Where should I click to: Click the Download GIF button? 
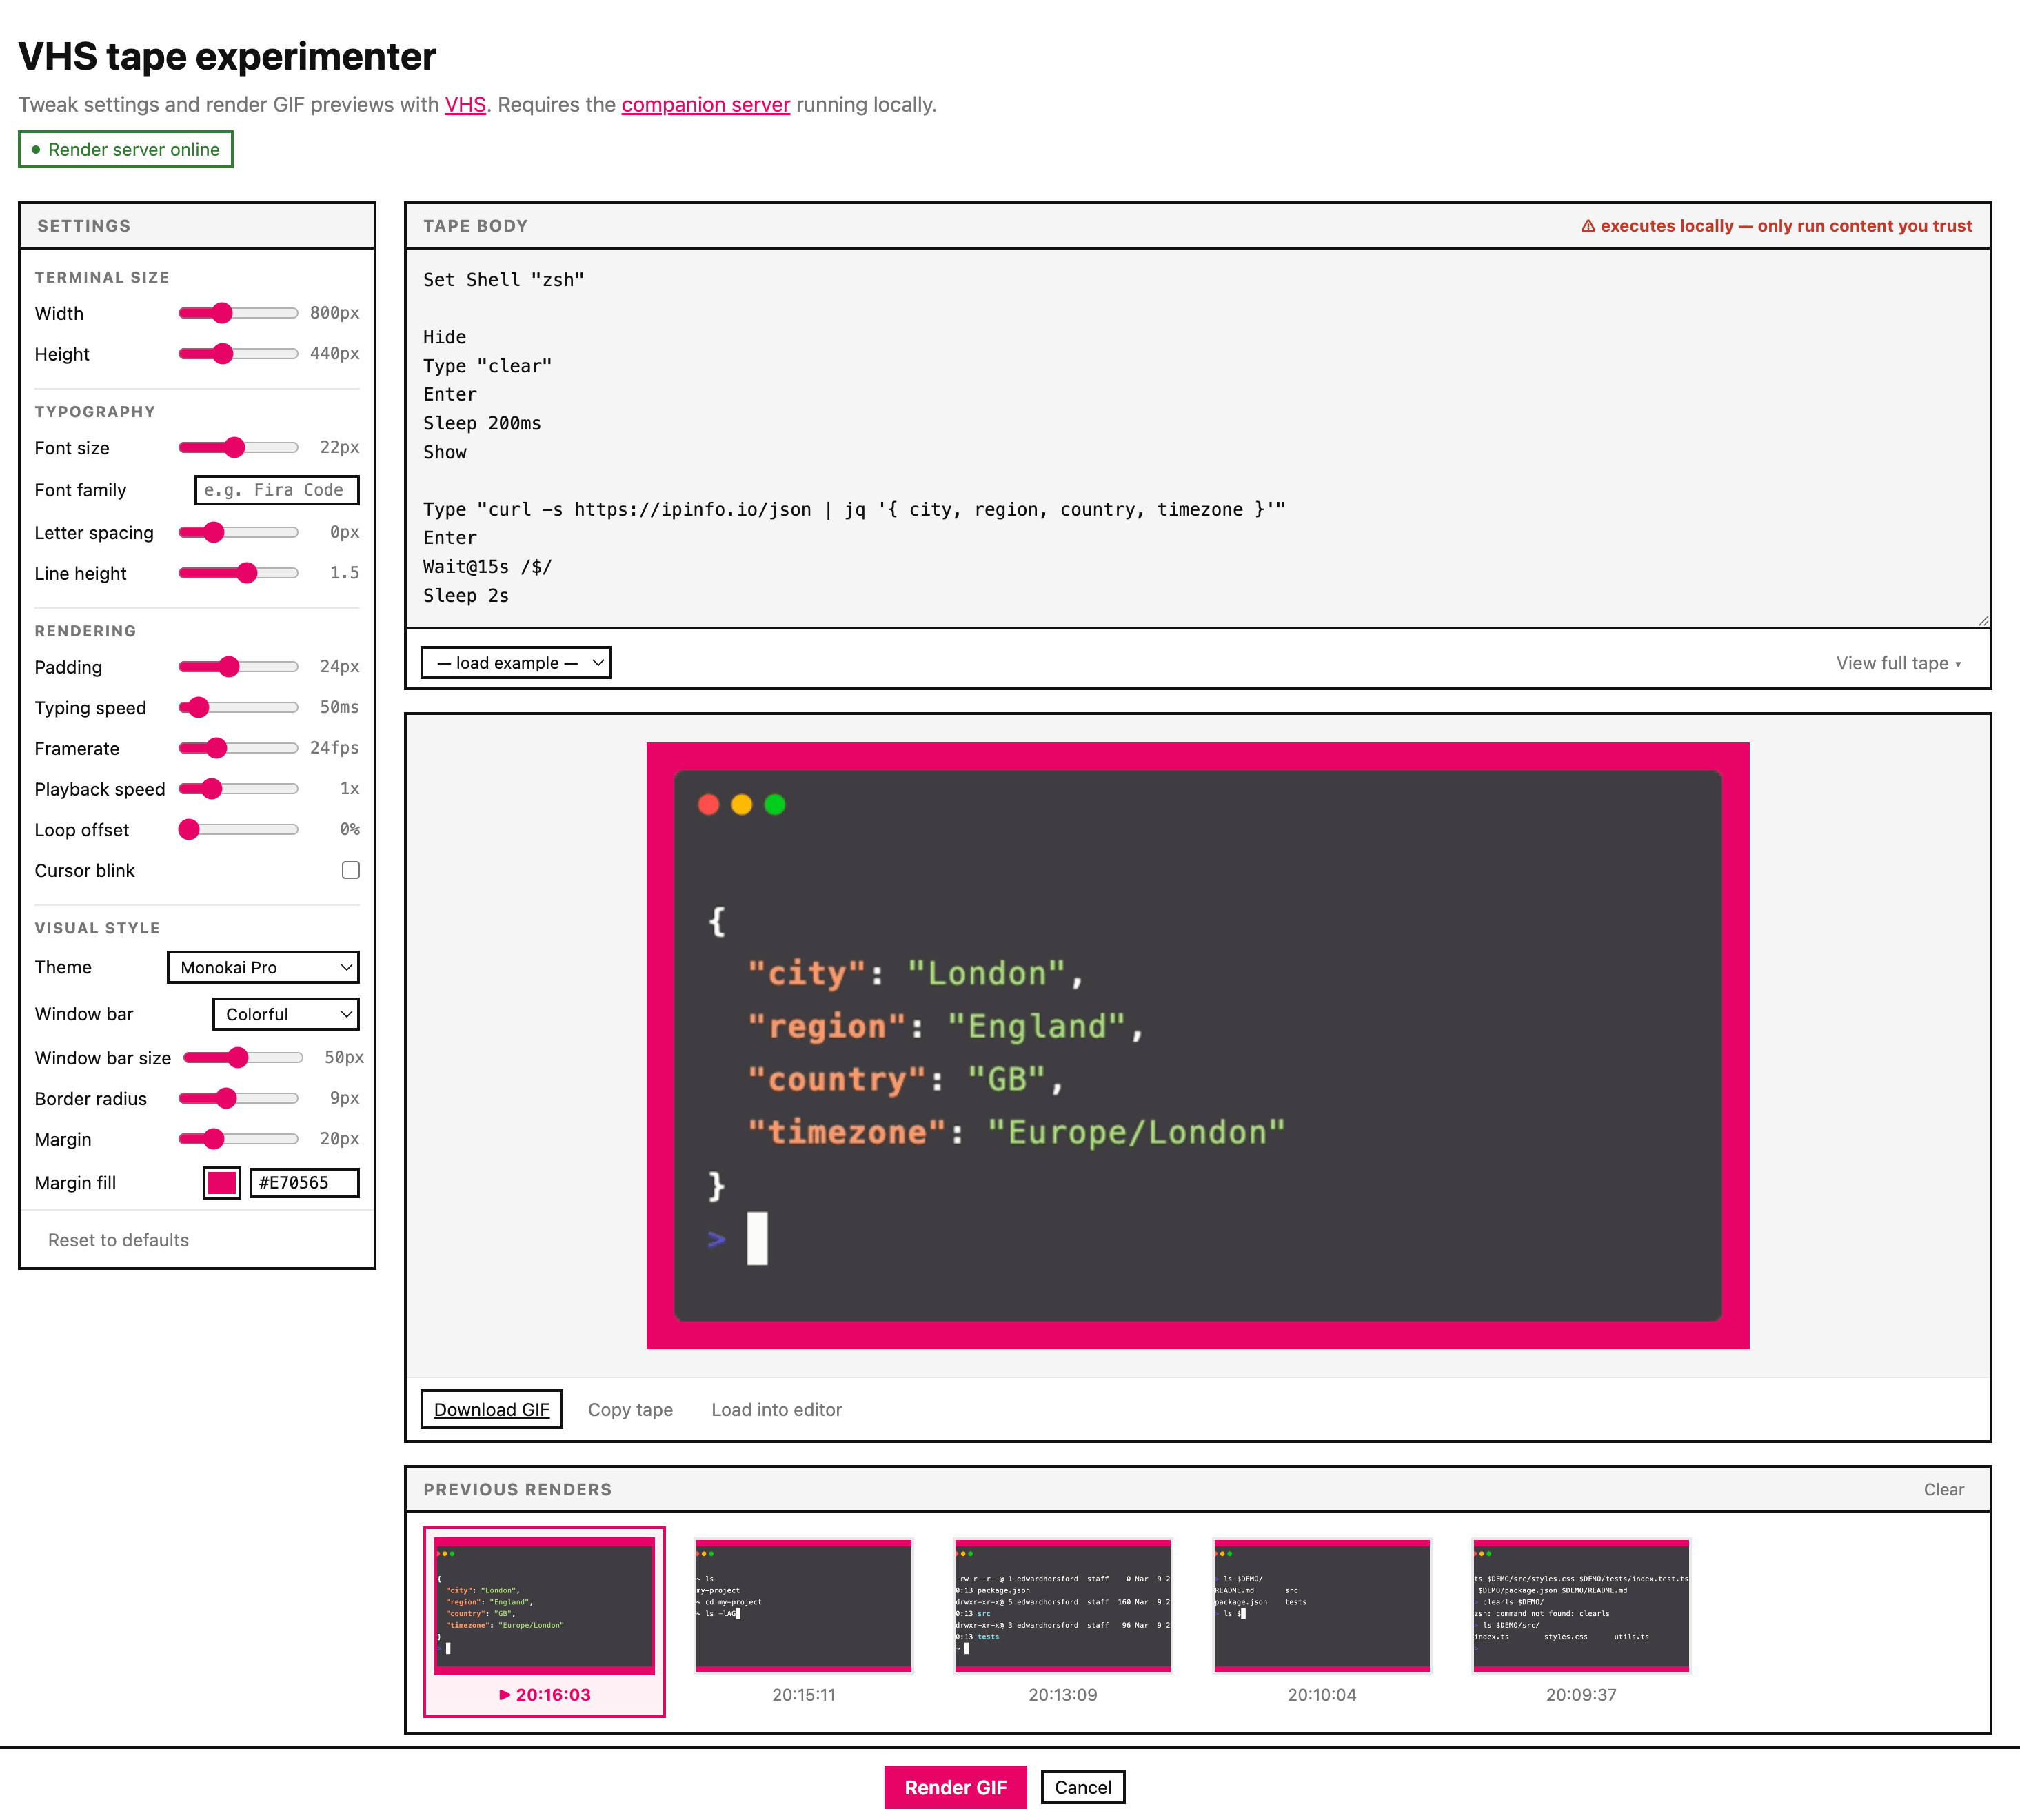point(491,1409)
